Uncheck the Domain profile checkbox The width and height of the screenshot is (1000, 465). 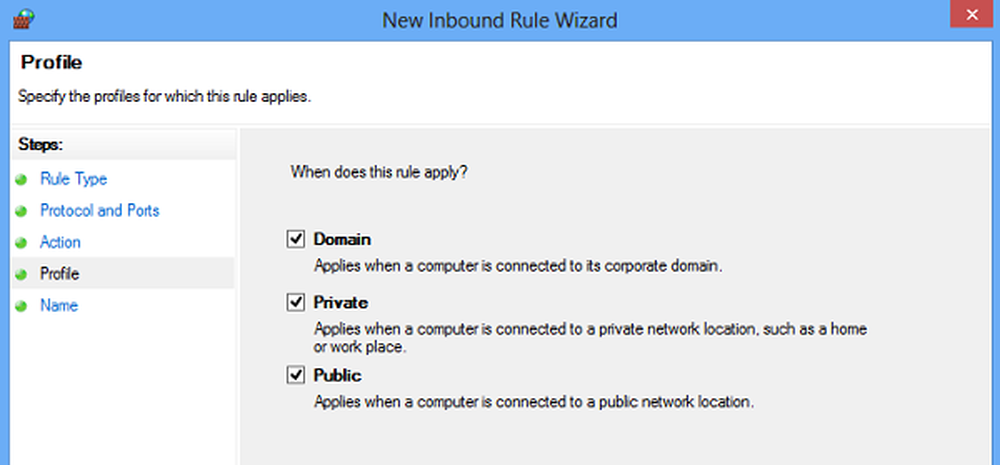coord(295,240)
